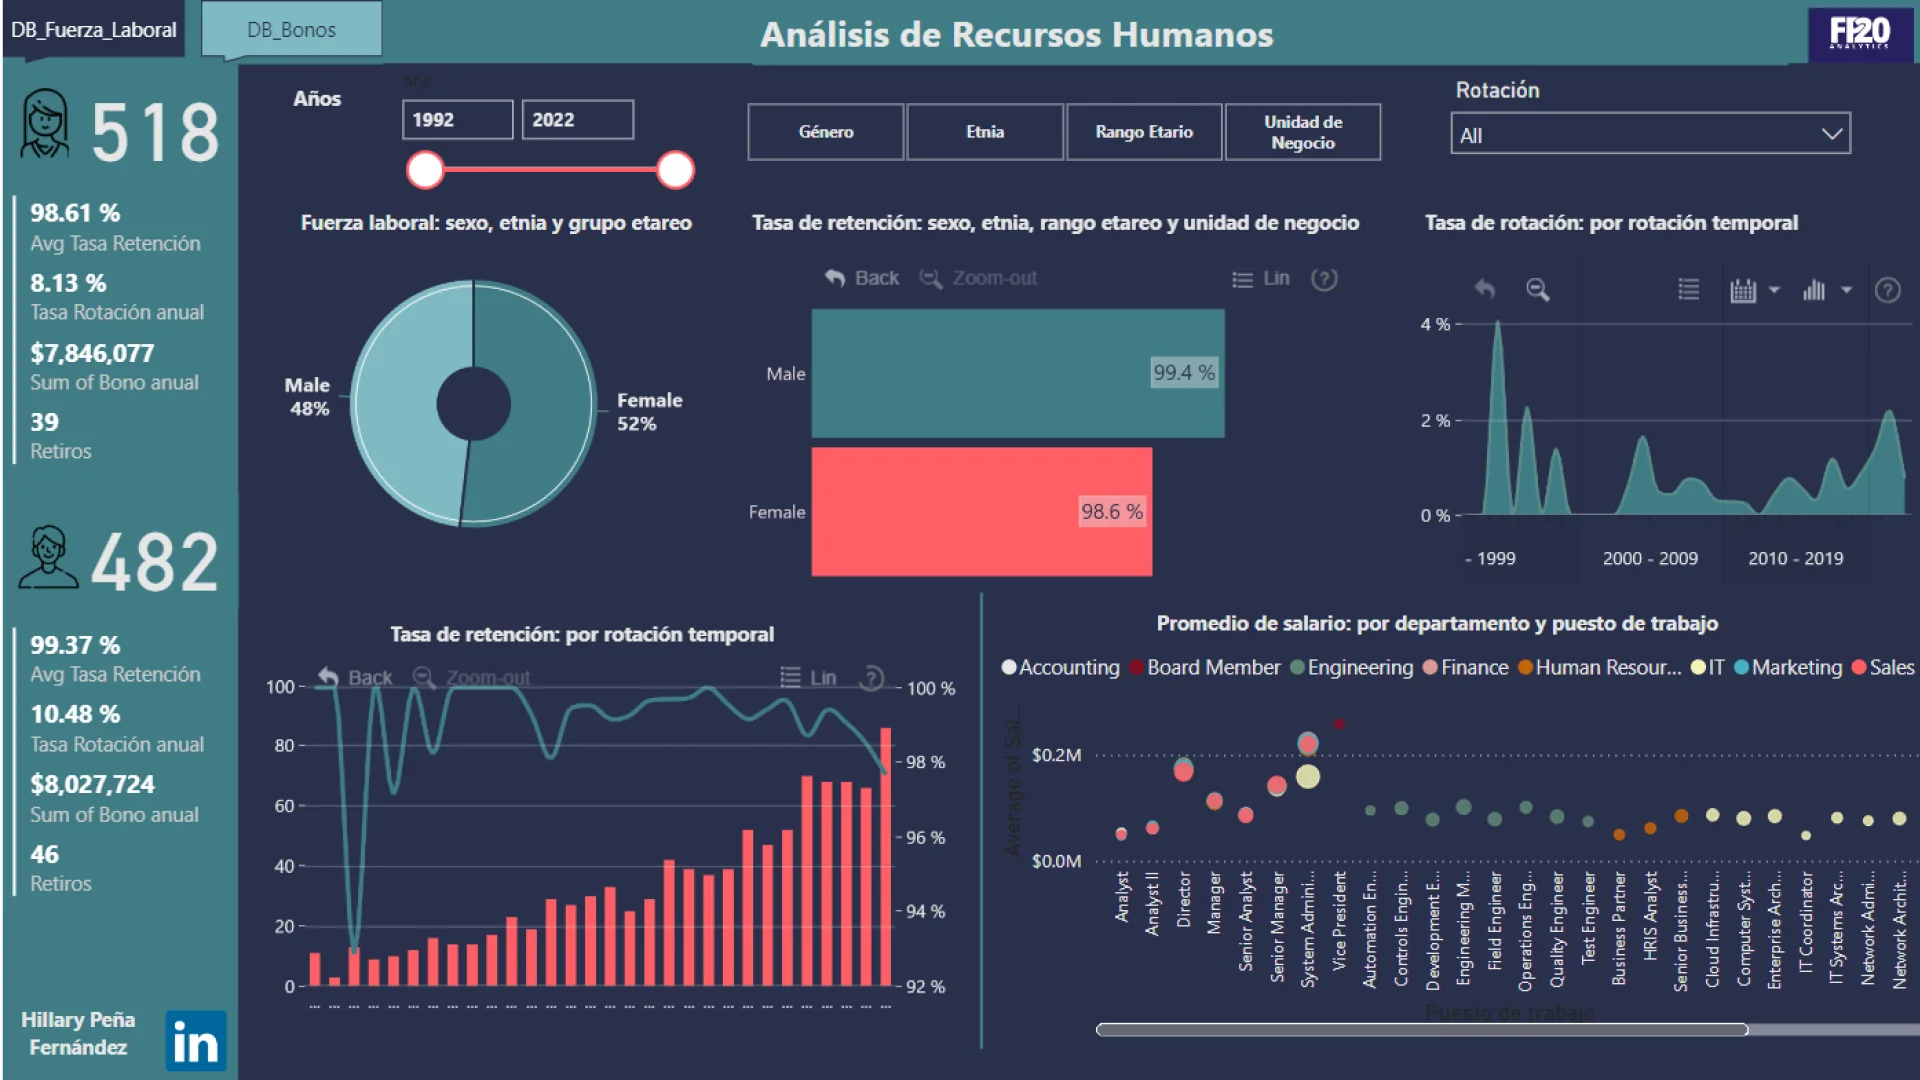Click the male employee avatar icon beside 482
This screenshot has width=1920, height=1080.
coord(47,557)
